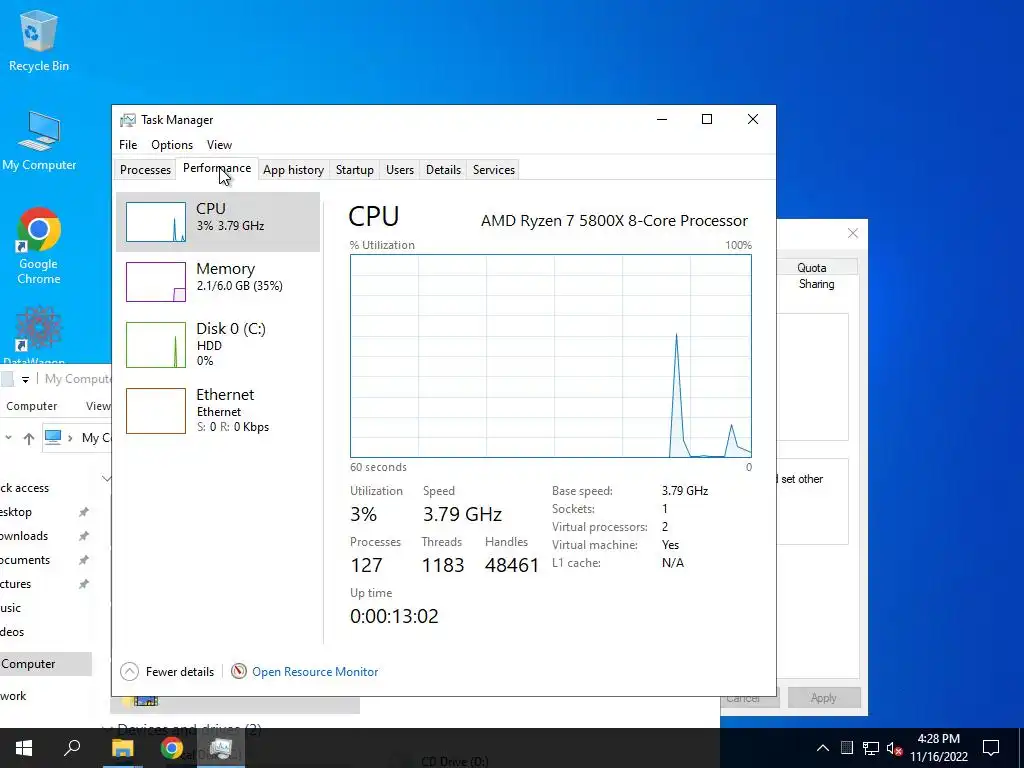Switch to the Processes tab

click(145, 170)
